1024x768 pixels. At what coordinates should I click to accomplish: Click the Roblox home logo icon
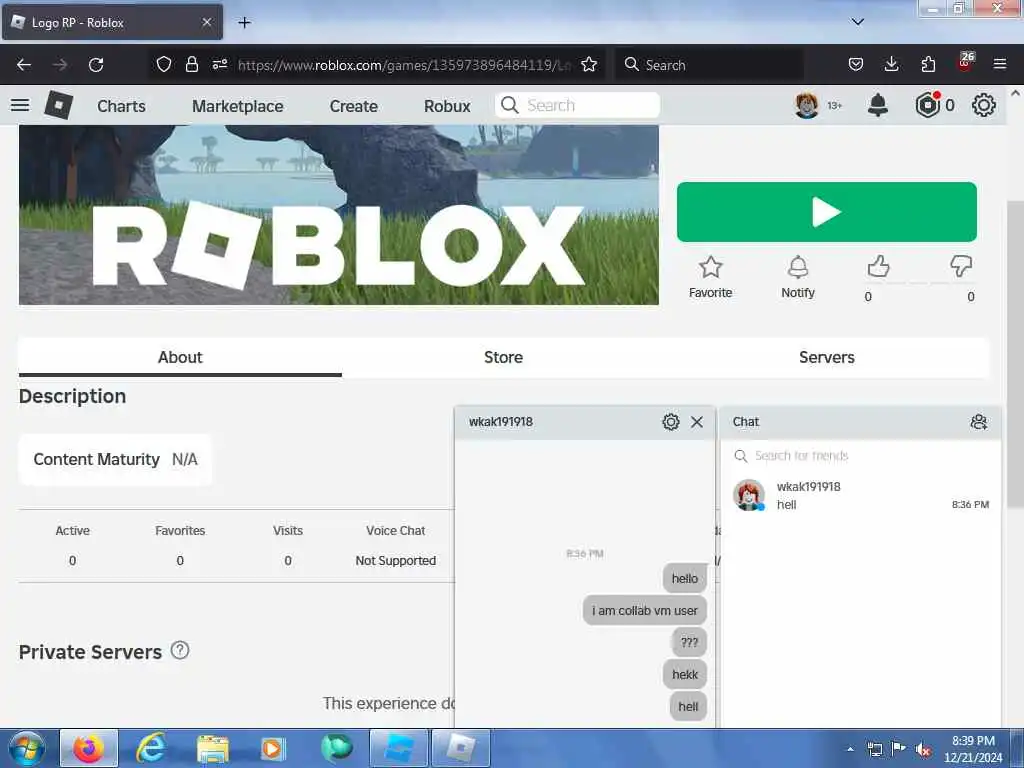[x=58, y=105]
